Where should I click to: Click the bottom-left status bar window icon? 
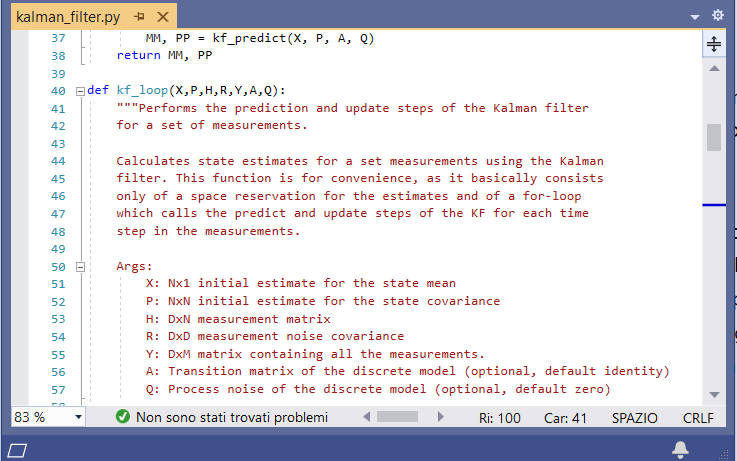[17, 449]
